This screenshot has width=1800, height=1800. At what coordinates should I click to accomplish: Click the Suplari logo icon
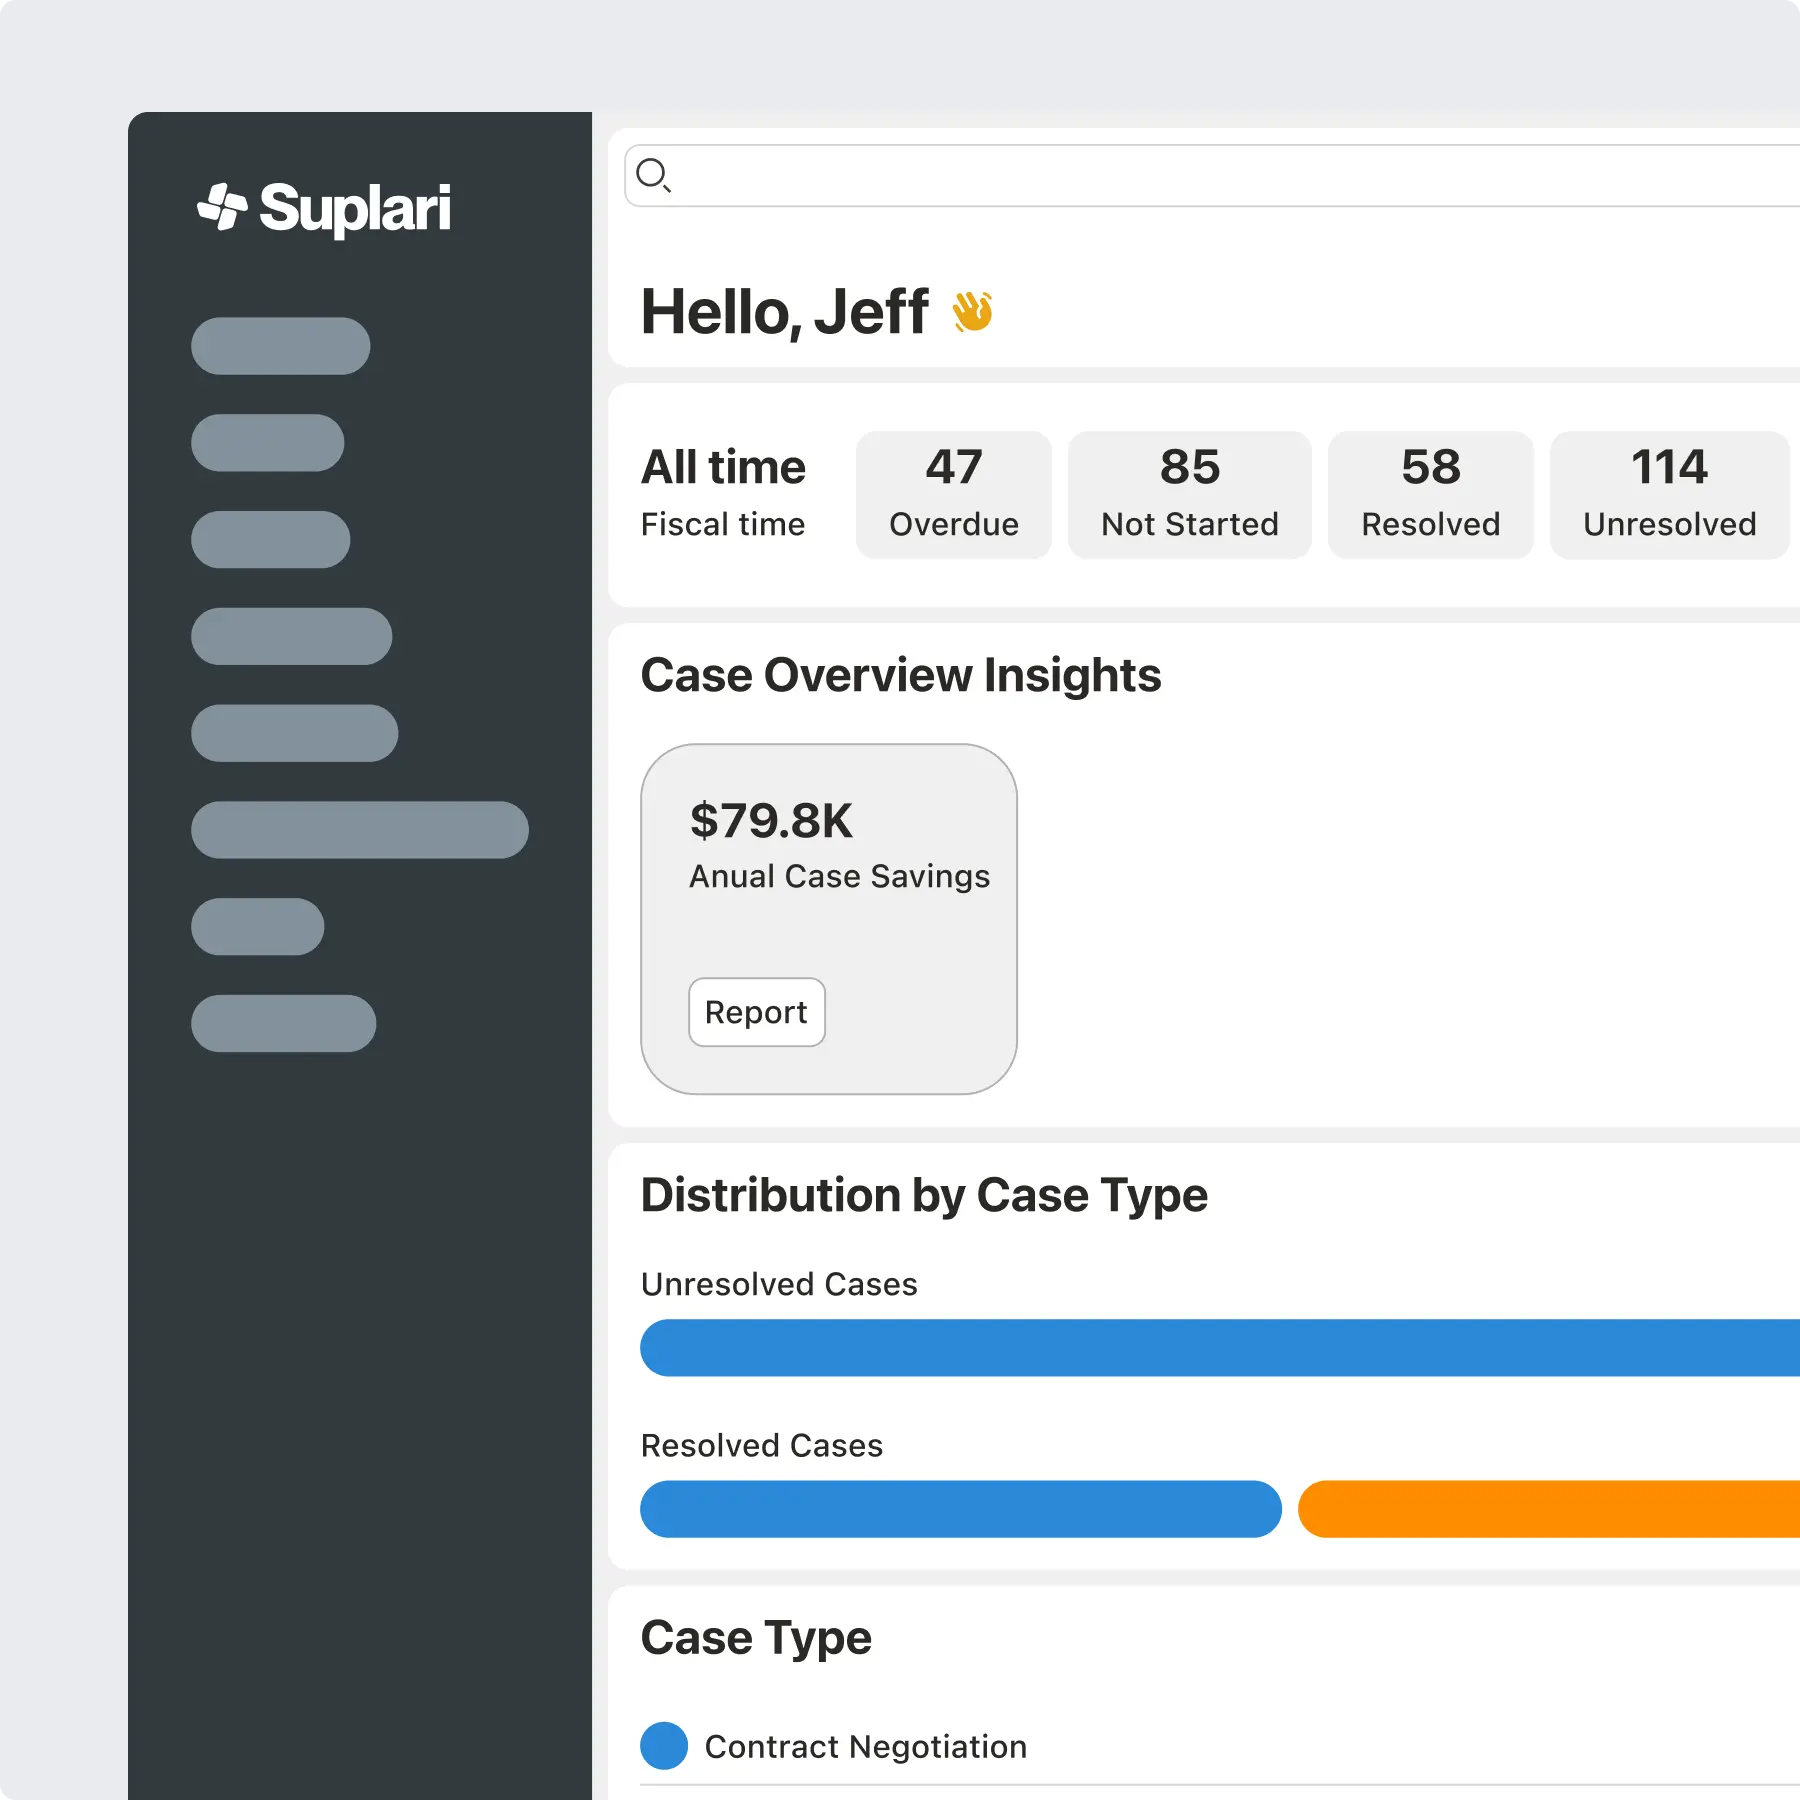[222, 207]
